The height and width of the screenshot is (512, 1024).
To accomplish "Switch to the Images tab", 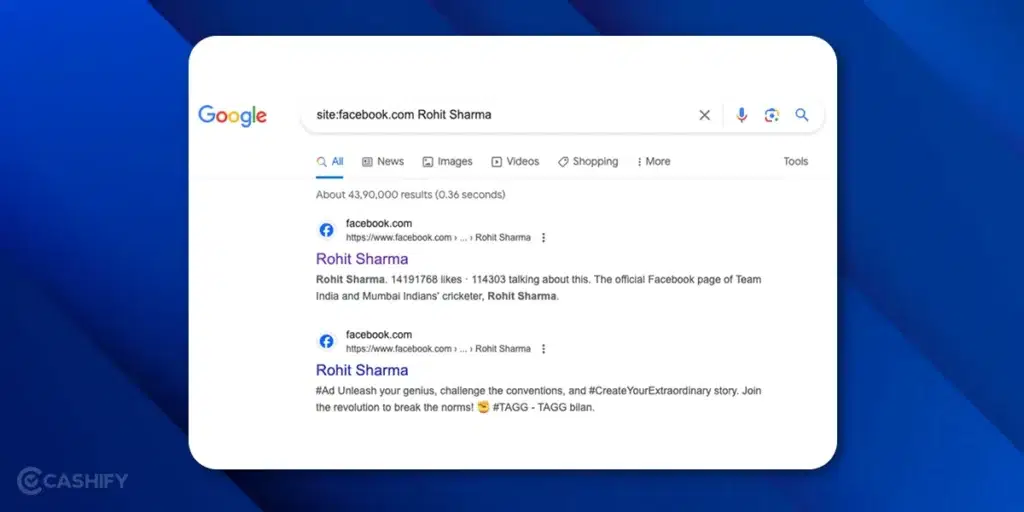I will pyautogui.click(x=447, y=161).
